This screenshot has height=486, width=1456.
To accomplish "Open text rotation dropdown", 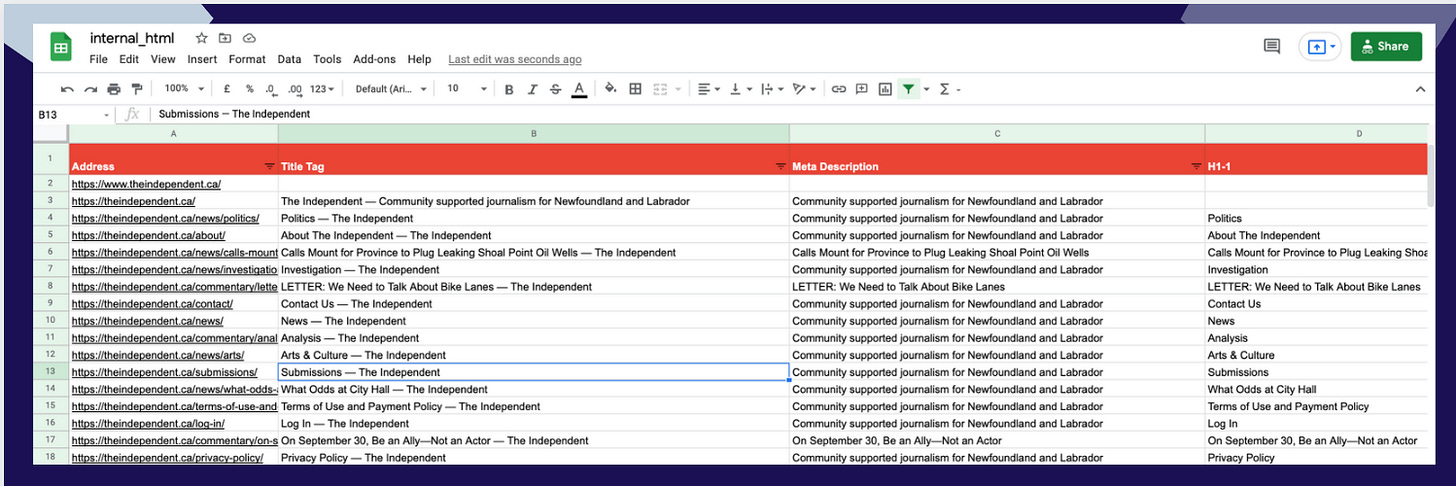I will (x=804, y=89).
